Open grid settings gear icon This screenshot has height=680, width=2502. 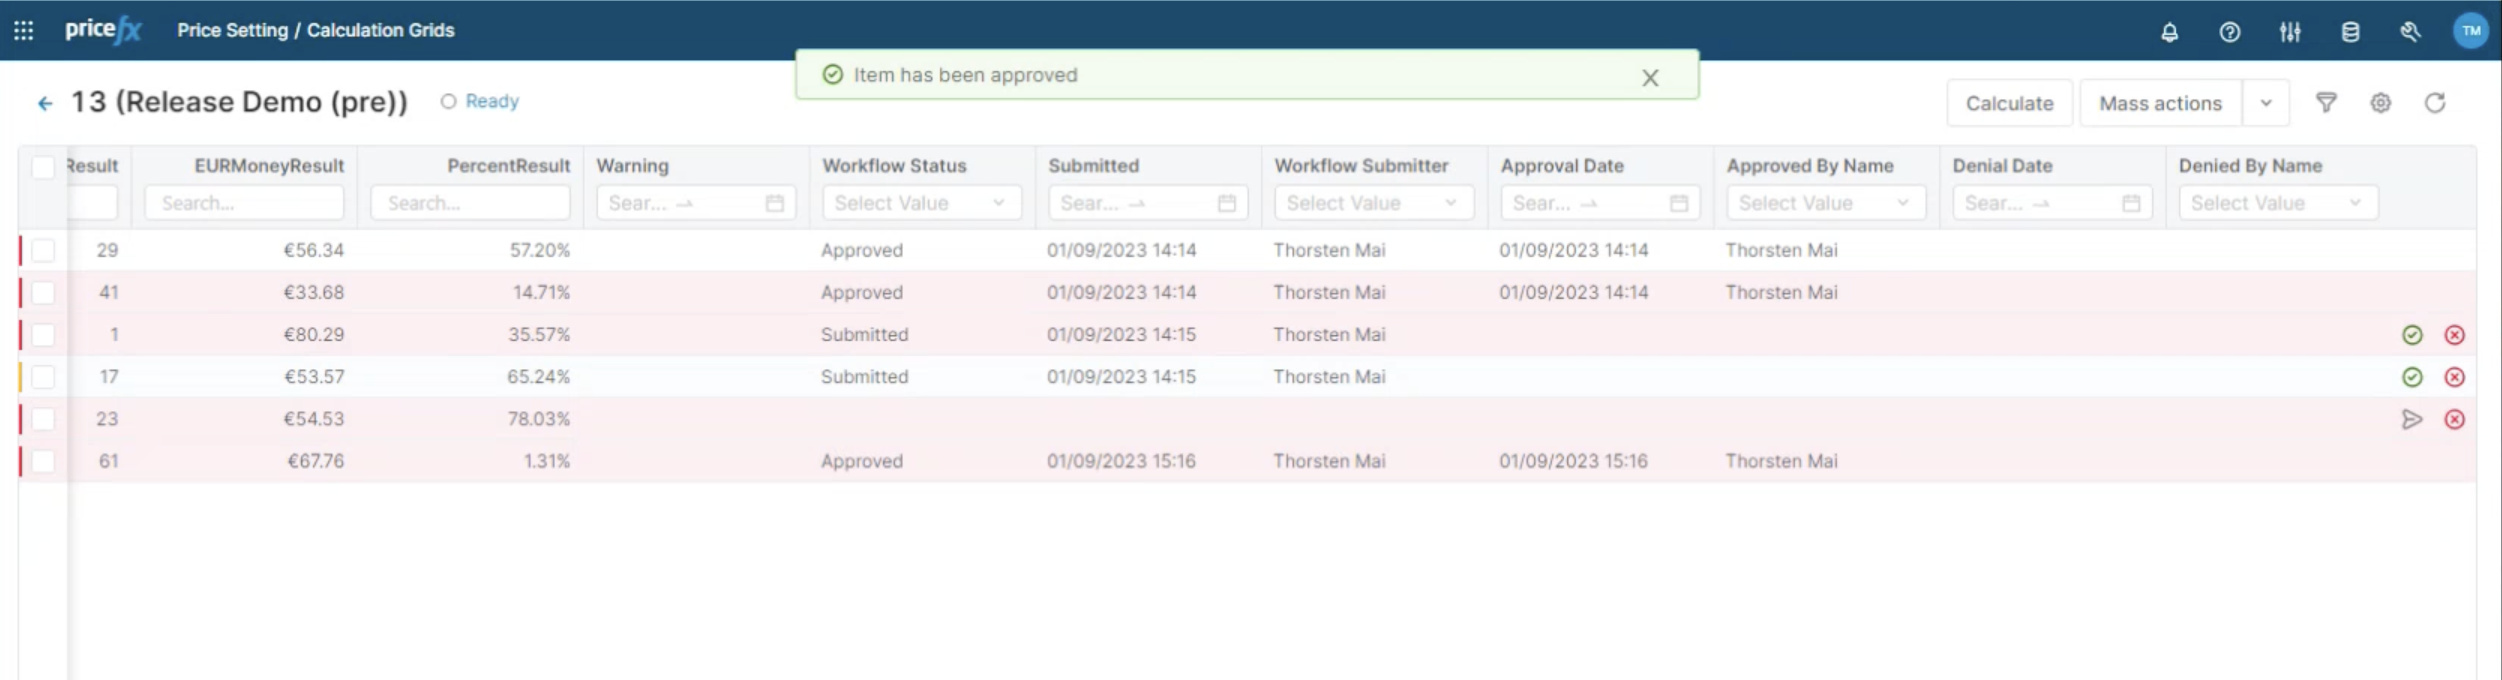pyautogui.click(x=2380, y=103)
